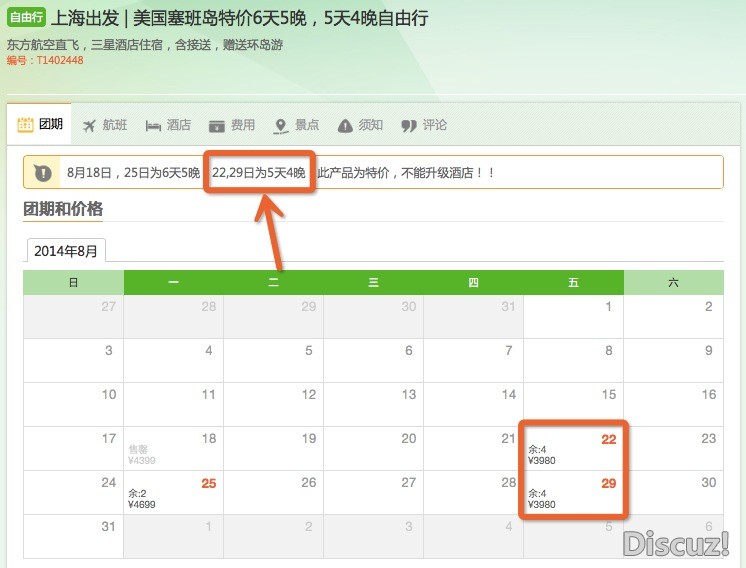Open the 团期 tab
Screen dimensions: 746x568
(39, 125)
